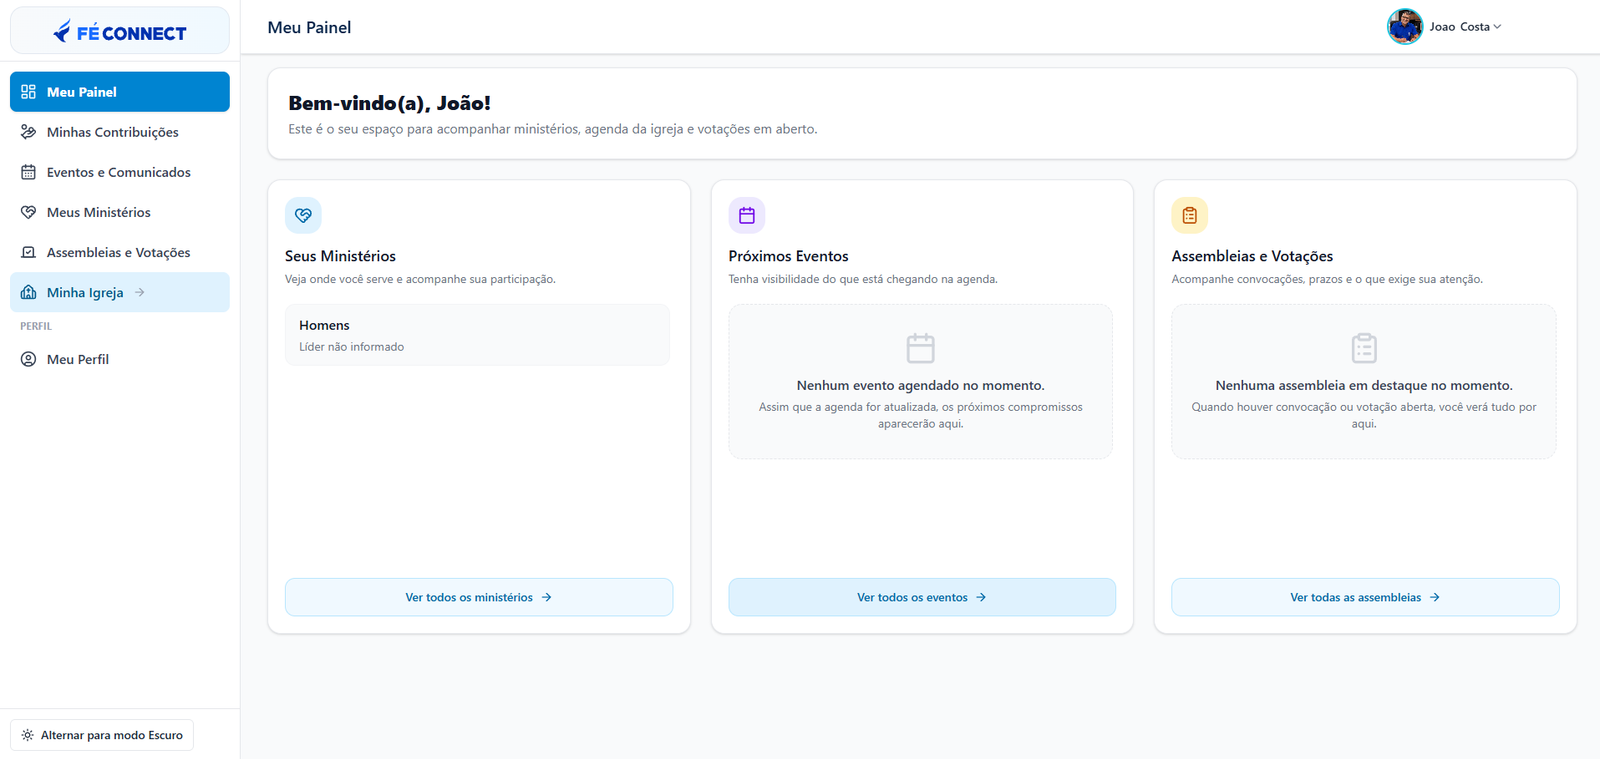Click the PERFIL section label

[x=36, y=326]
